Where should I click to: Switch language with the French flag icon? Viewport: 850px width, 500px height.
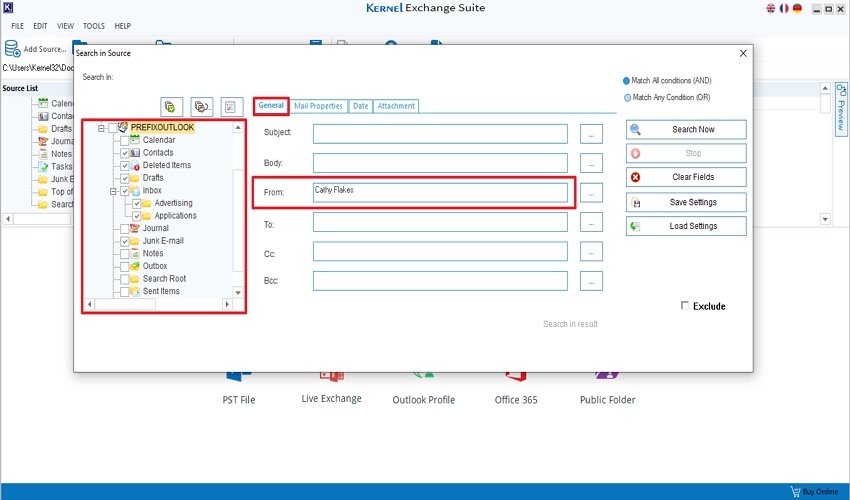(784, 8)
